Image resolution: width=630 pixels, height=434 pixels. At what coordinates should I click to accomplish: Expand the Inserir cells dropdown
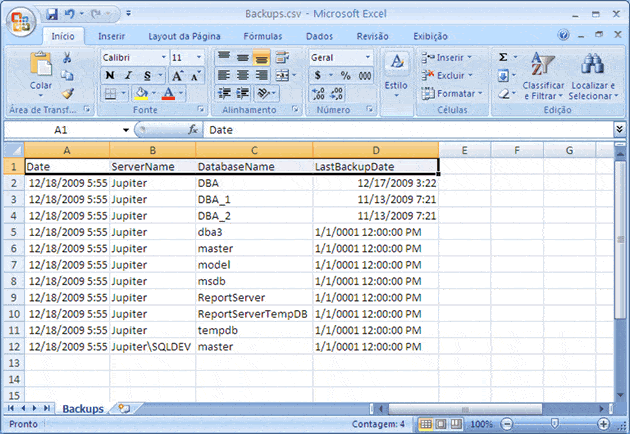coord(469,57)
